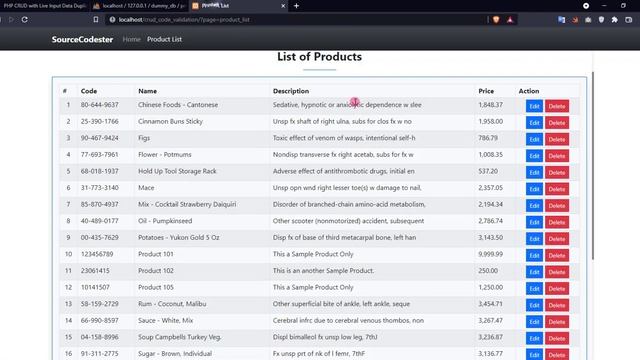Edit the Mace product
This screenshot has height=360, width=640.
(534, 189)
